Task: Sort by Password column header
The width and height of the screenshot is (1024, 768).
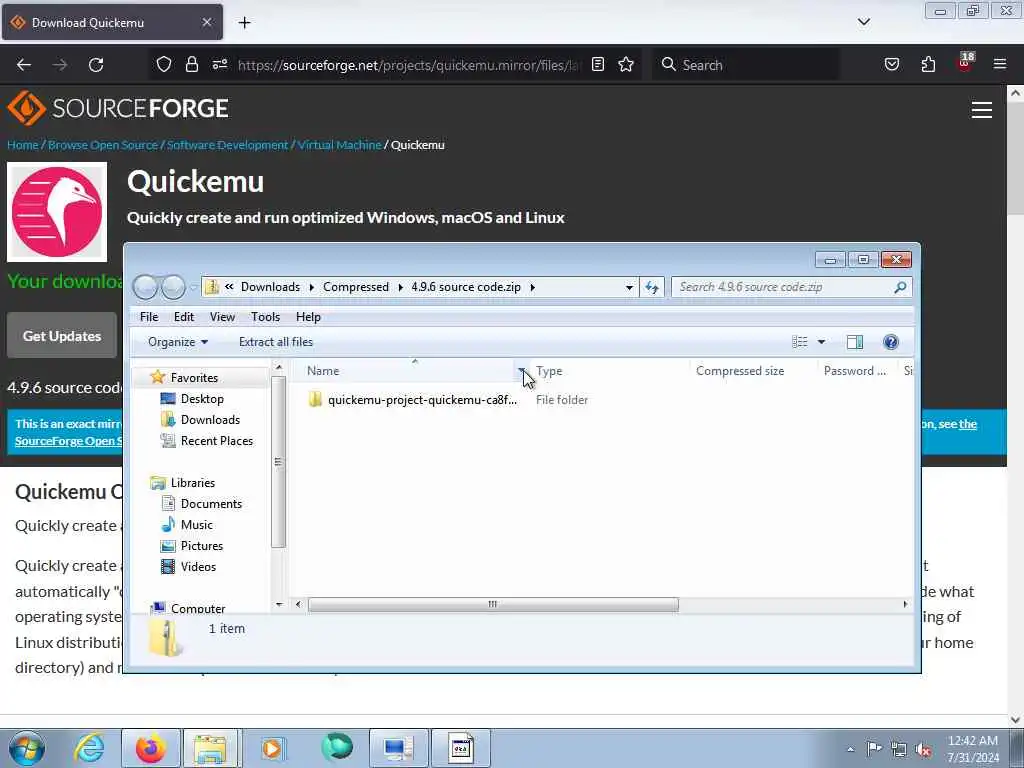Action: 857,370
